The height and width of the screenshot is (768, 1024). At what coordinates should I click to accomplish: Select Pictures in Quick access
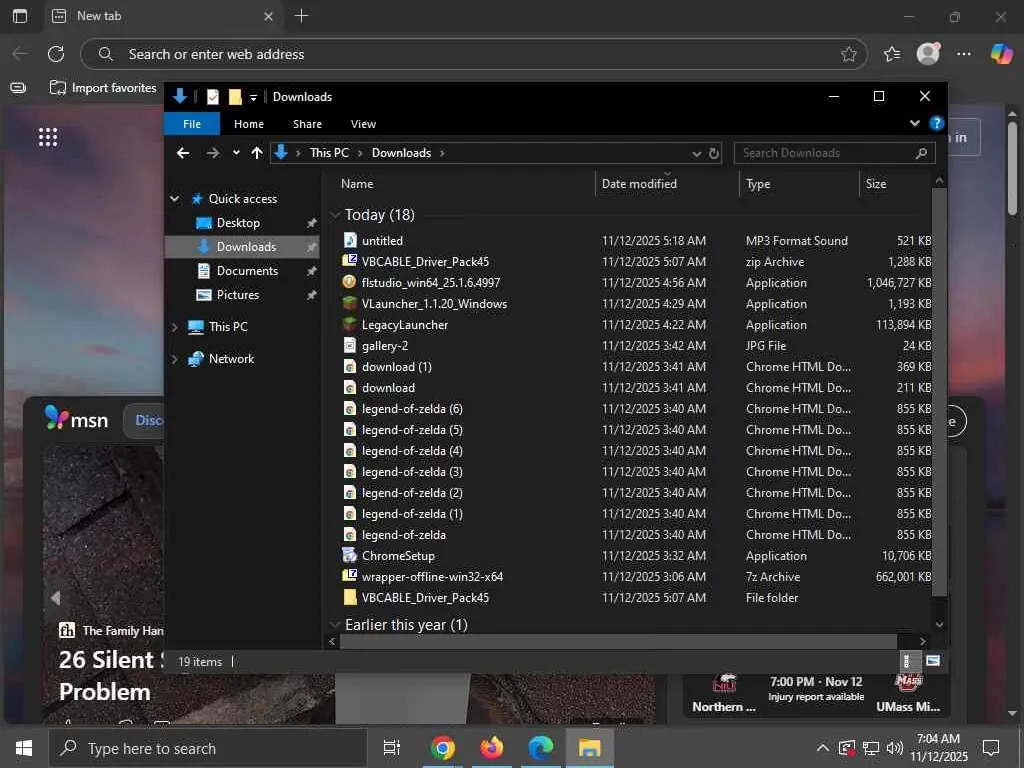(238, 295)
